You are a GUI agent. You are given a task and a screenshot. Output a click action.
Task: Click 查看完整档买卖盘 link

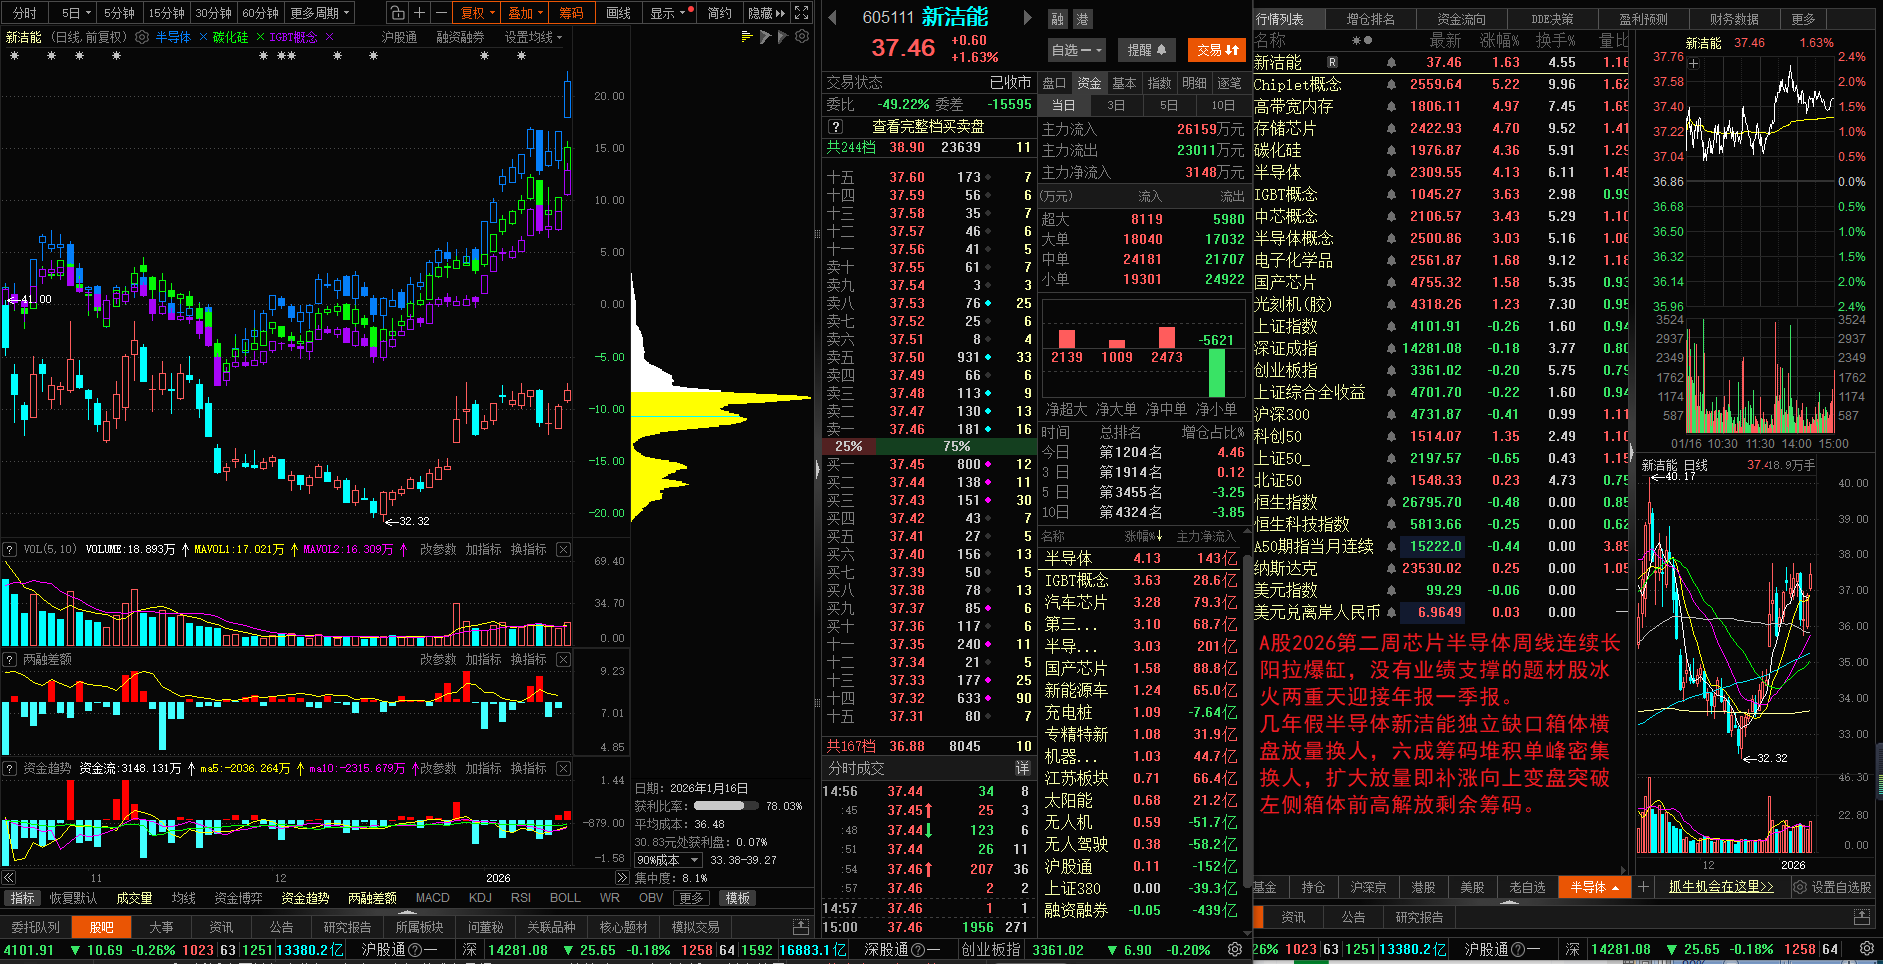[928, 126]
